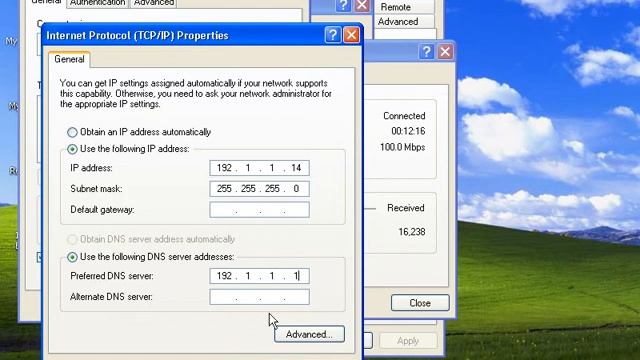Click the last octet 14 of IP address
The image size is (640, 360).
pos(296,168)
